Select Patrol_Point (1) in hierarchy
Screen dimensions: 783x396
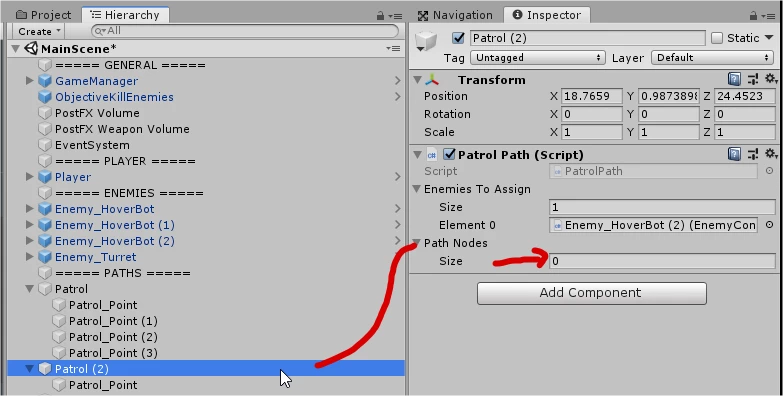pyautogui.click(x=113, y=321)
